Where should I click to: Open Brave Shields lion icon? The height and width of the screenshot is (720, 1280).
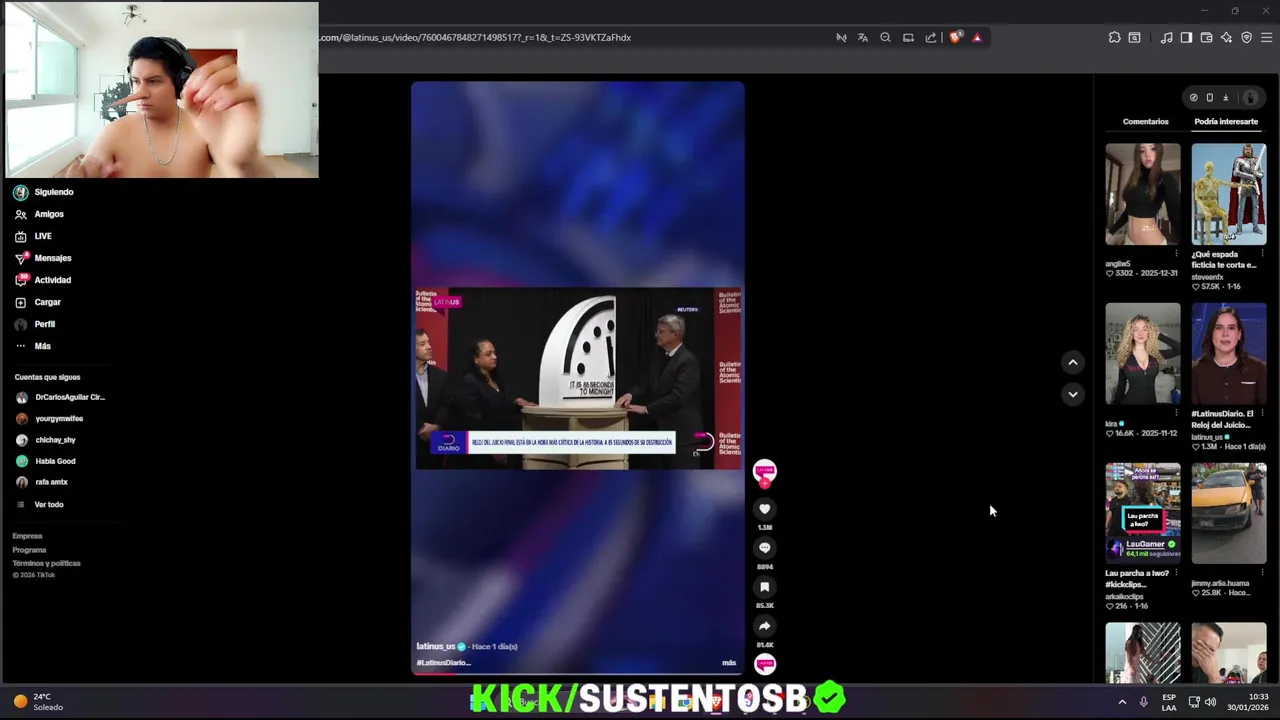[x=955, y=37]
